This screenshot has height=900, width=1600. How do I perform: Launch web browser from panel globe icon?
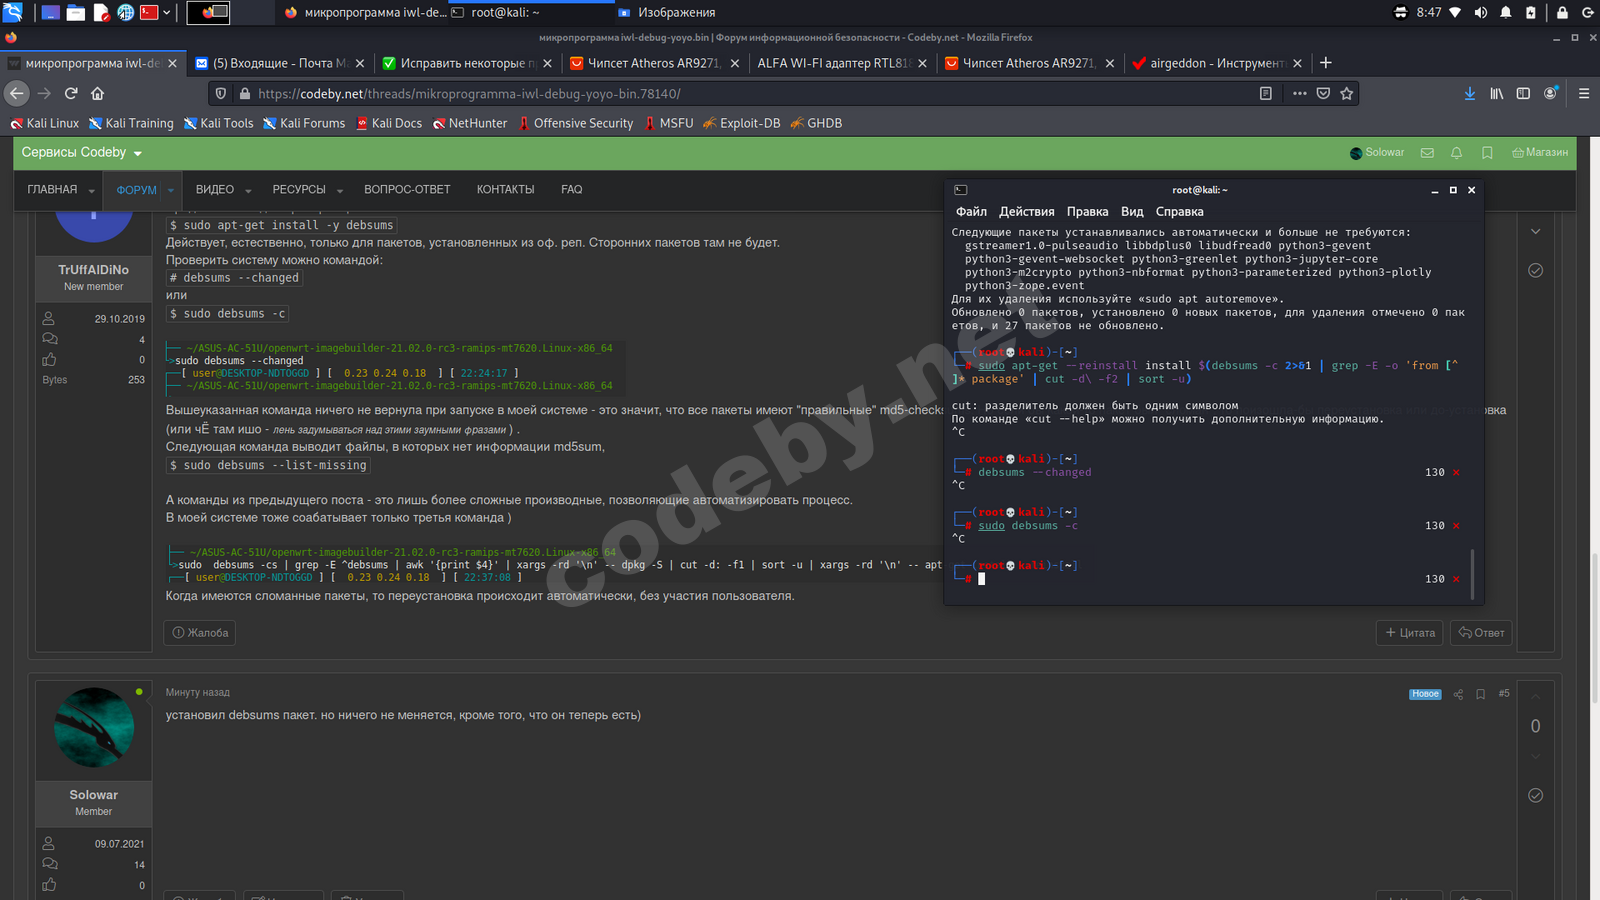[126, 12]
